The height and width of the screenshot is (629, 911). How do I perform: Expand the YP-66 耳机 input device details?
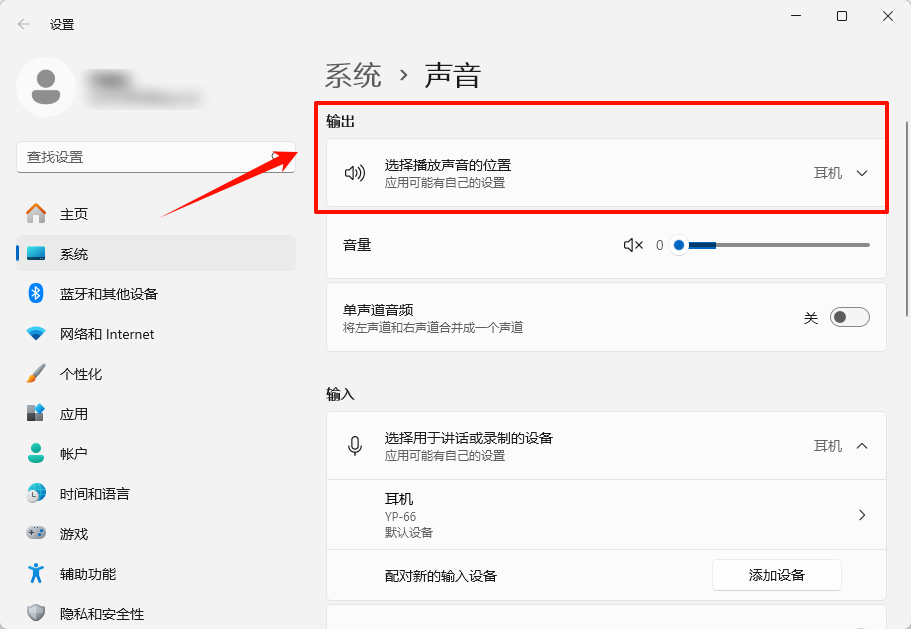click(861, 514)
